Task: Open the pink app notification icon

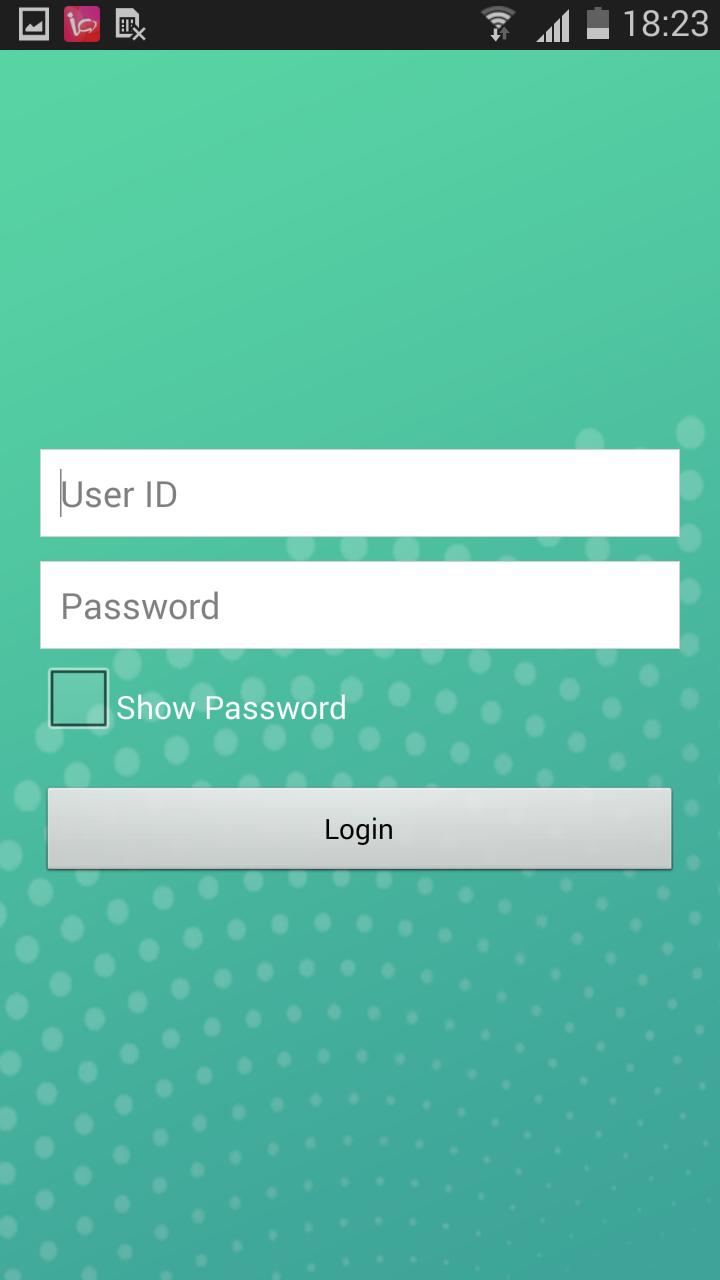Action: (x=82, y=24)
